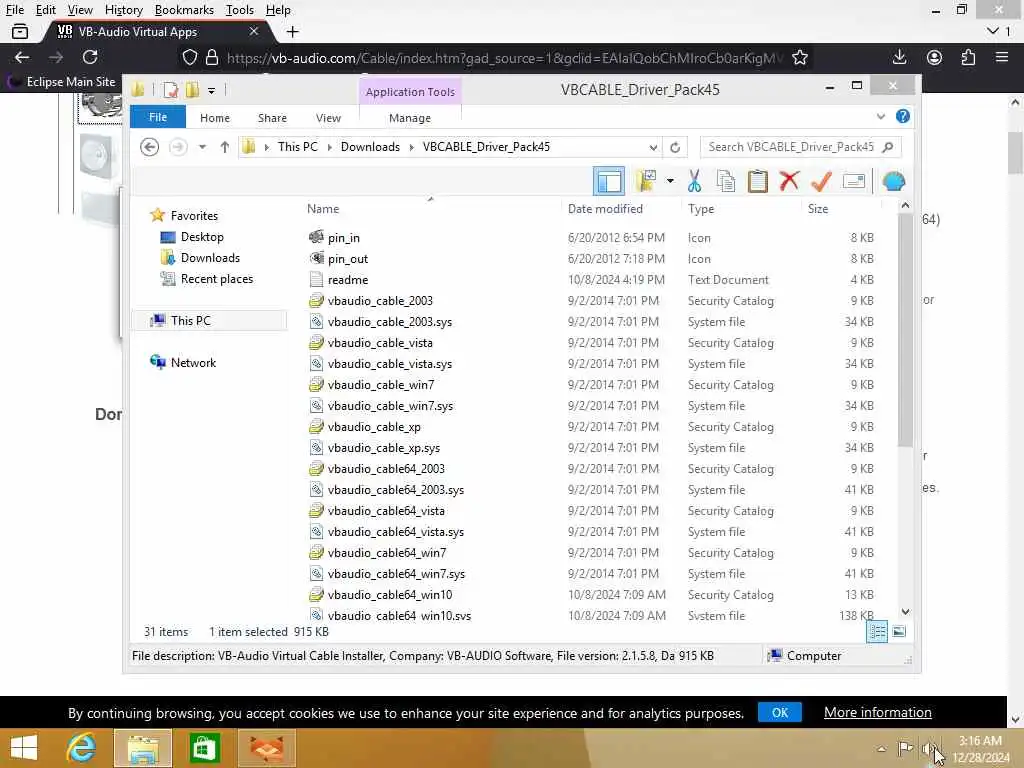Image resolution: width=1024 pixels, height=768 pixels.
Task: Toggle the navigation pane layout button
Action: click(x=609, y=182)
